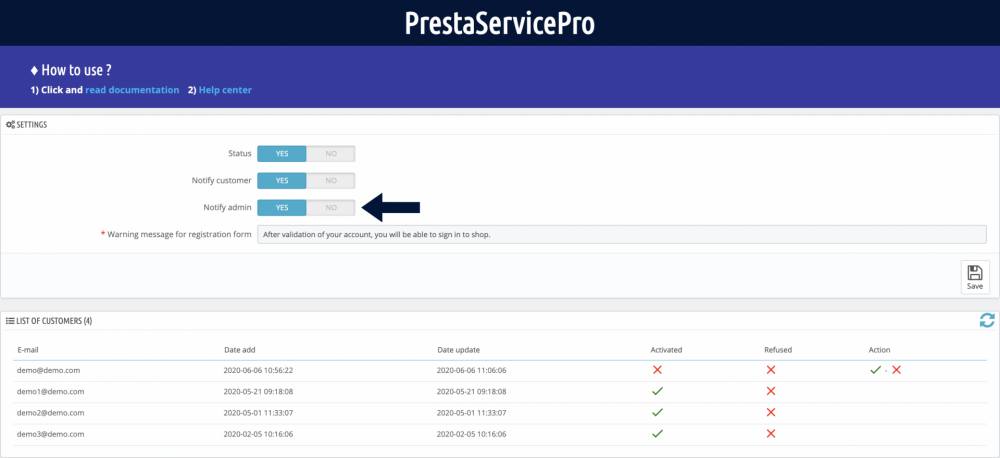Click date add 2020-06-06 10:56:22
1000x458 pixels.
(x=258, y=370)
